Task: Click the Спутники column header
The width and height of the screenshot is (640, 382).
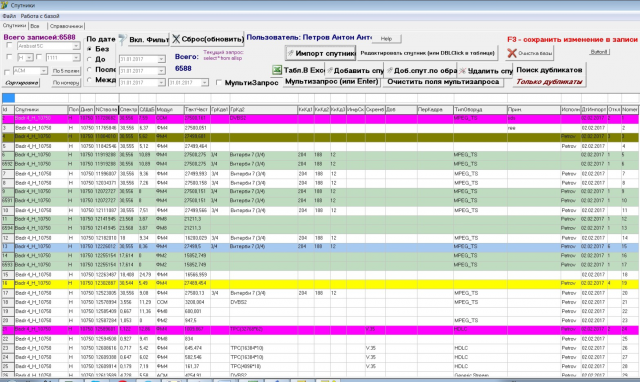Action: pyautogui.click(x=41, y=109)
